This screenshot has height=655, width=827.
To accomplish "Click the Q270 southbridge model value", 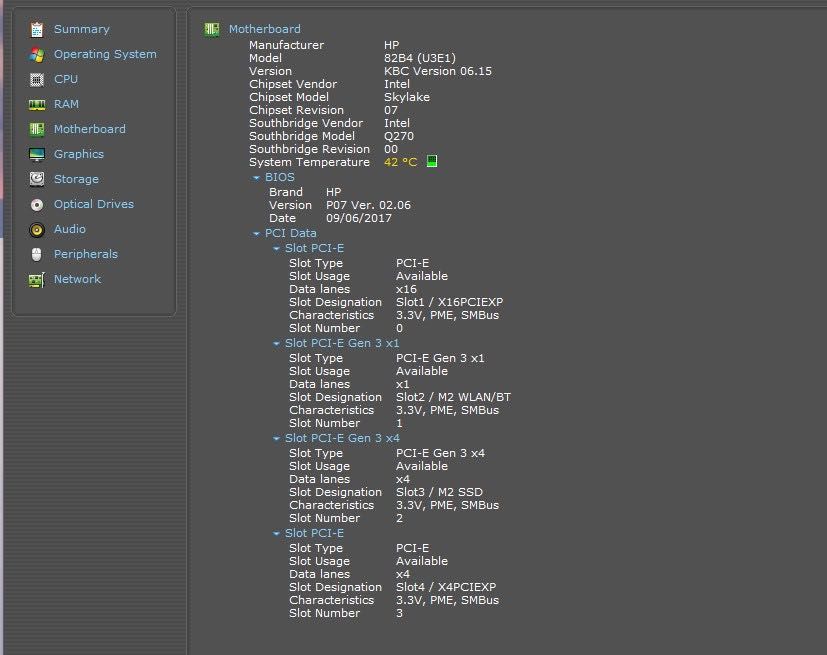I will click(x=399, y=136).
